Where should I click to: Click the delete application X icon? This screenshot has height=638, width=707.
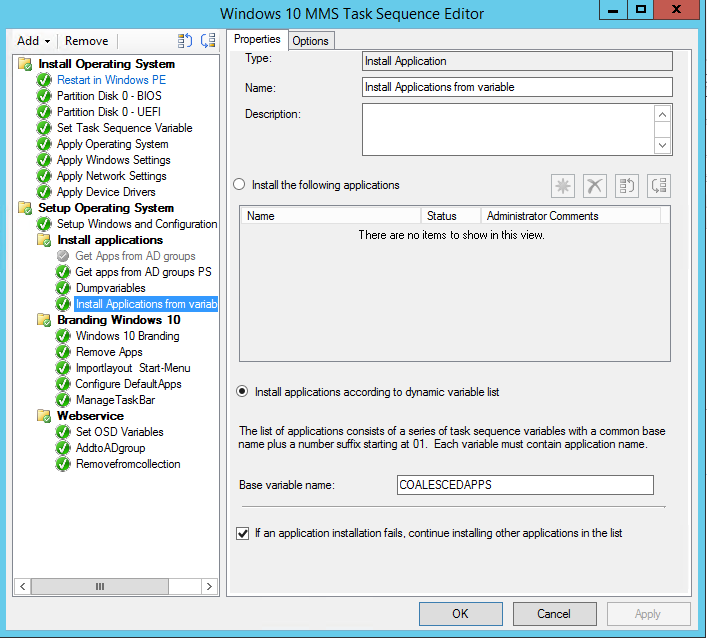pyautogui.click(x=595, y=186)
